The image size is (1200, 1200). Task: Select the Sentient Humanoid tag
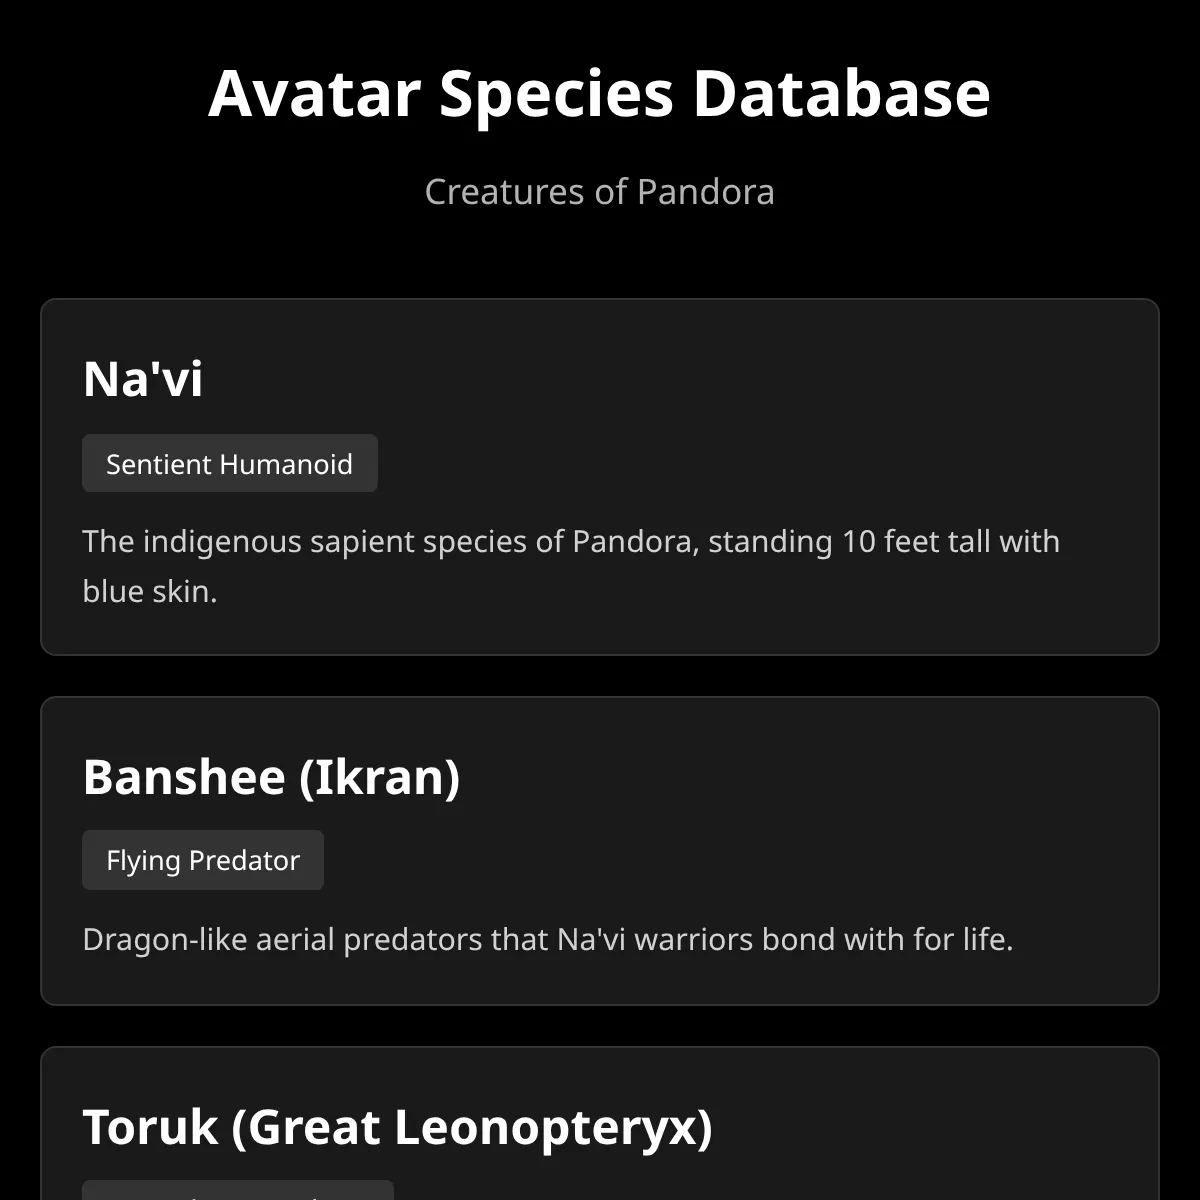point(230,463)
